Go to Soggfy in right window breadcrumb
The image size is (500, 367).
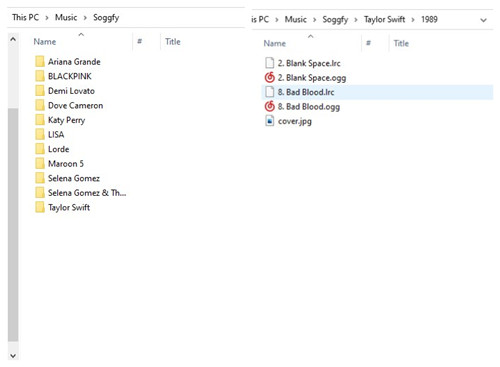(x=335, y=20)
